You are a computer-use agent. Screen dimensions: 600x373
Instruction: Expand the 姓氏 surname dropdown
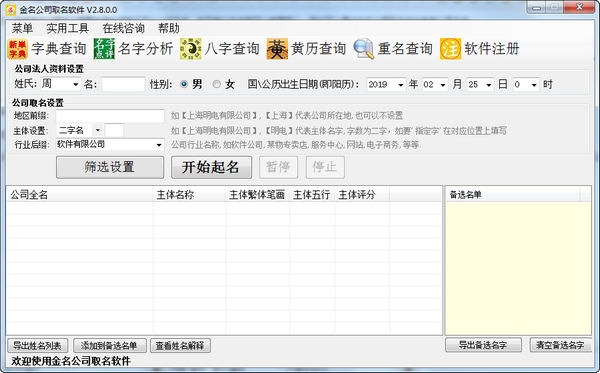(75, 84)
